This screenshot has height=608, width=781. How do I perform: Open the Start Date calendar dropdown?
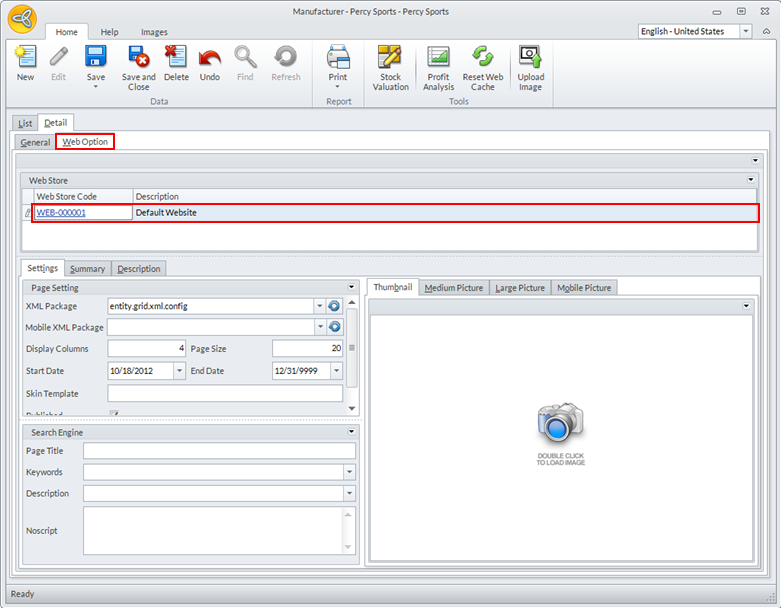coord(180,371)
